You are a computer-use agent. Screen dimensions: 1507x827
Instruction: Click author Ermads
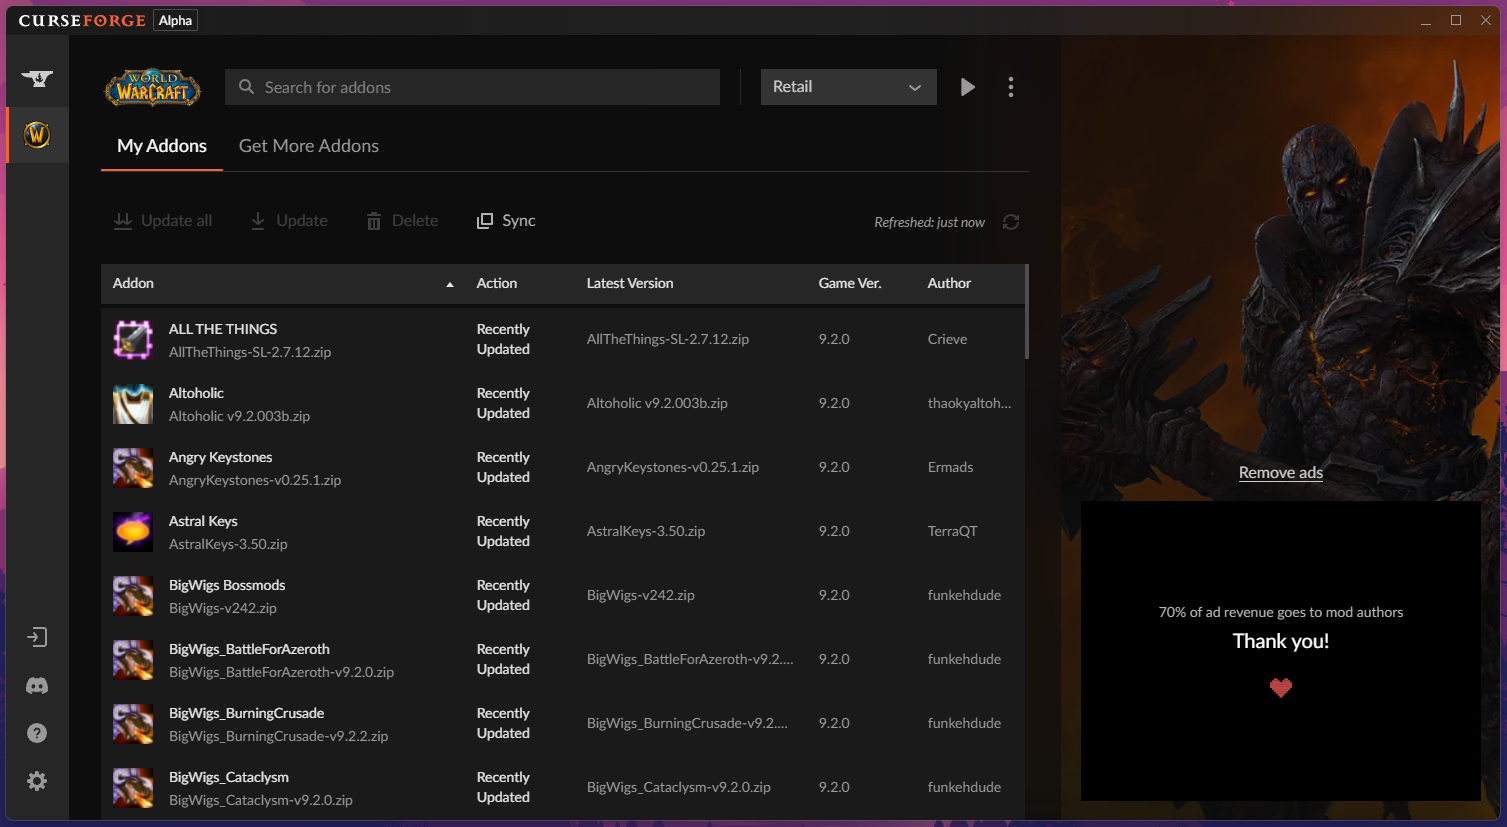[x=950, y=467]
